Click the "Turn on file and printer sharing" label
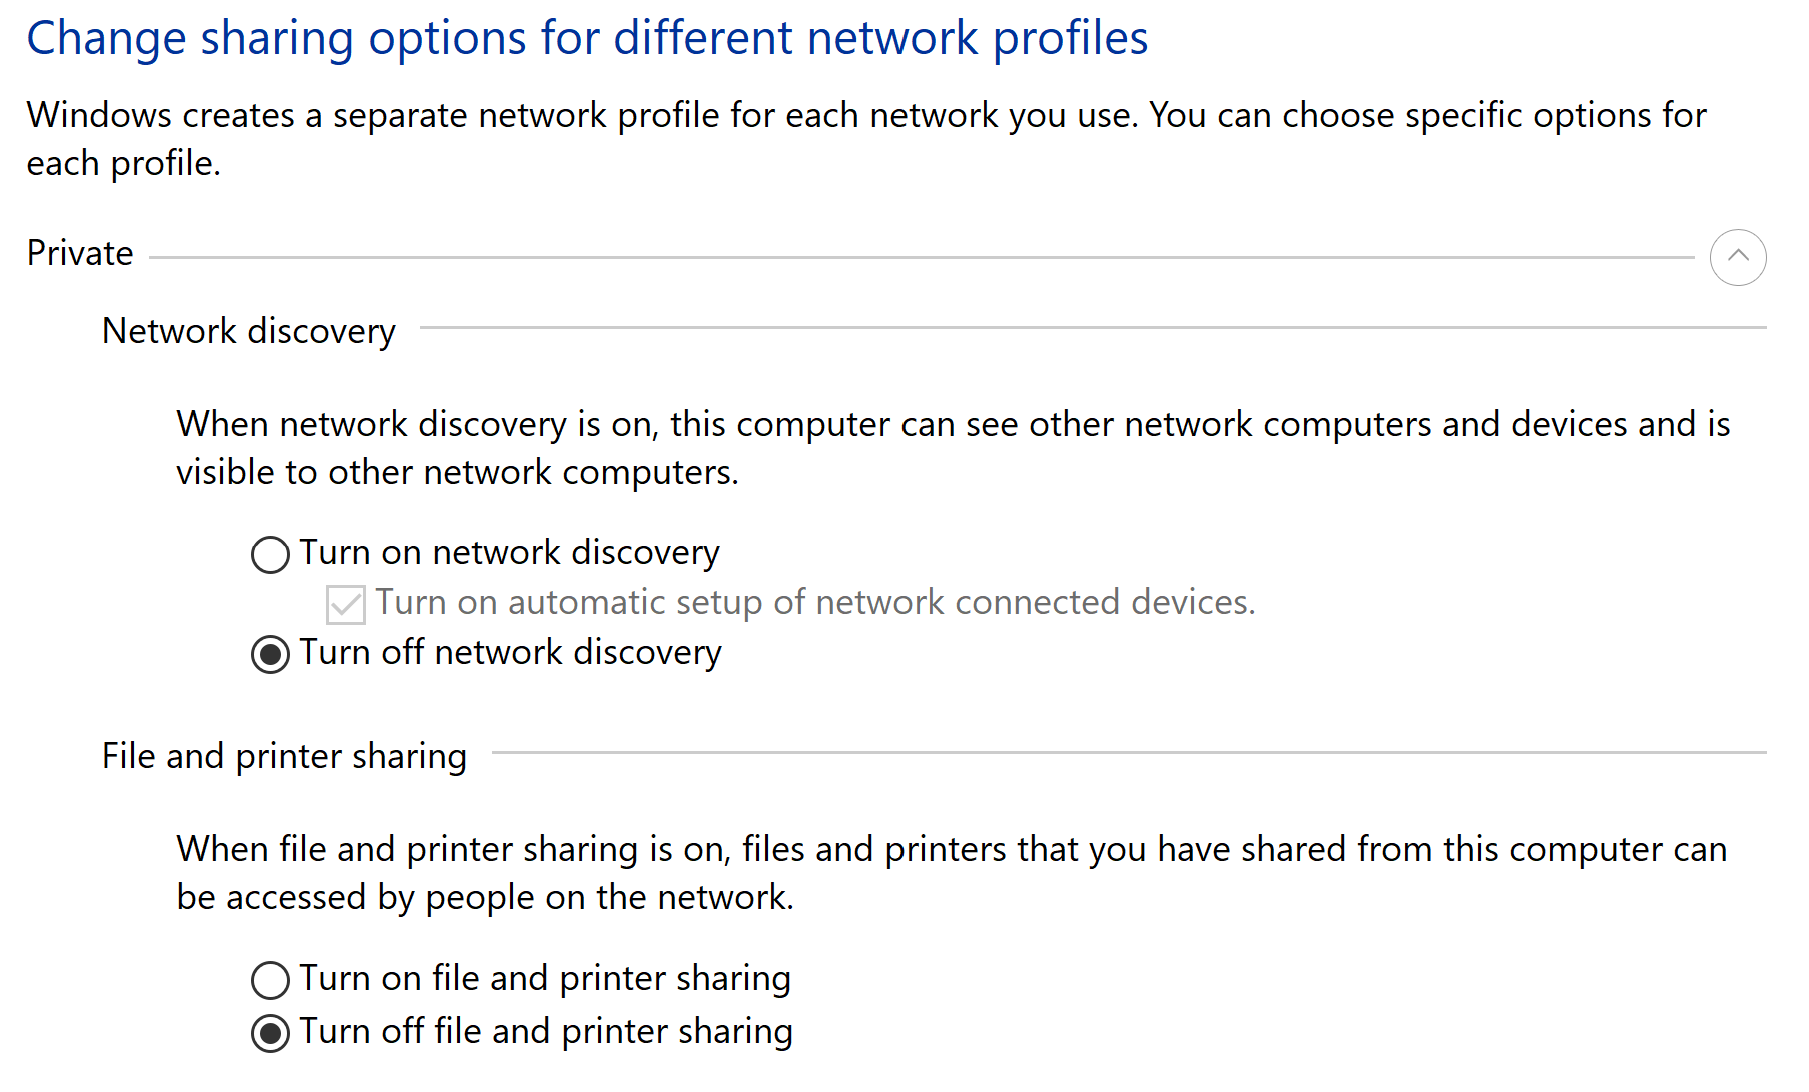Viewport: 1809px width, 1092px height. click(x=545, y=978)
